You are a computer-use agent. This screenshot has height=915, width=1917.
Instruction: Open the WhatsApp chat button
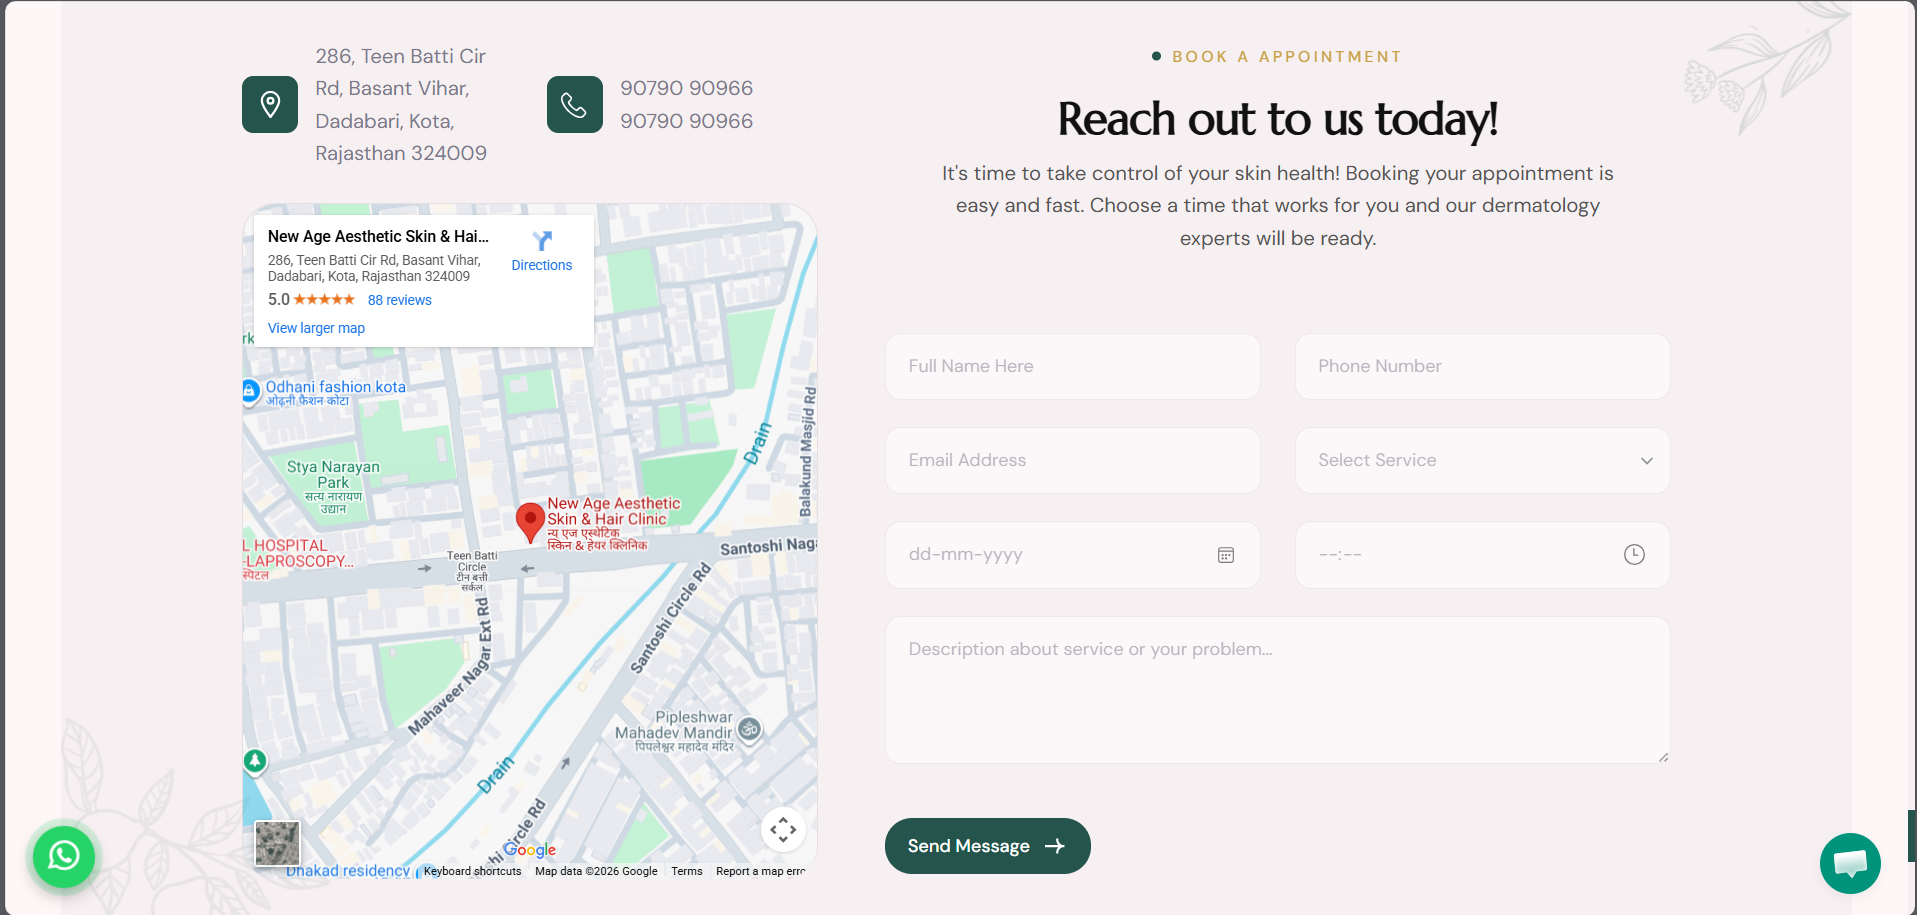tap(64, 856)
